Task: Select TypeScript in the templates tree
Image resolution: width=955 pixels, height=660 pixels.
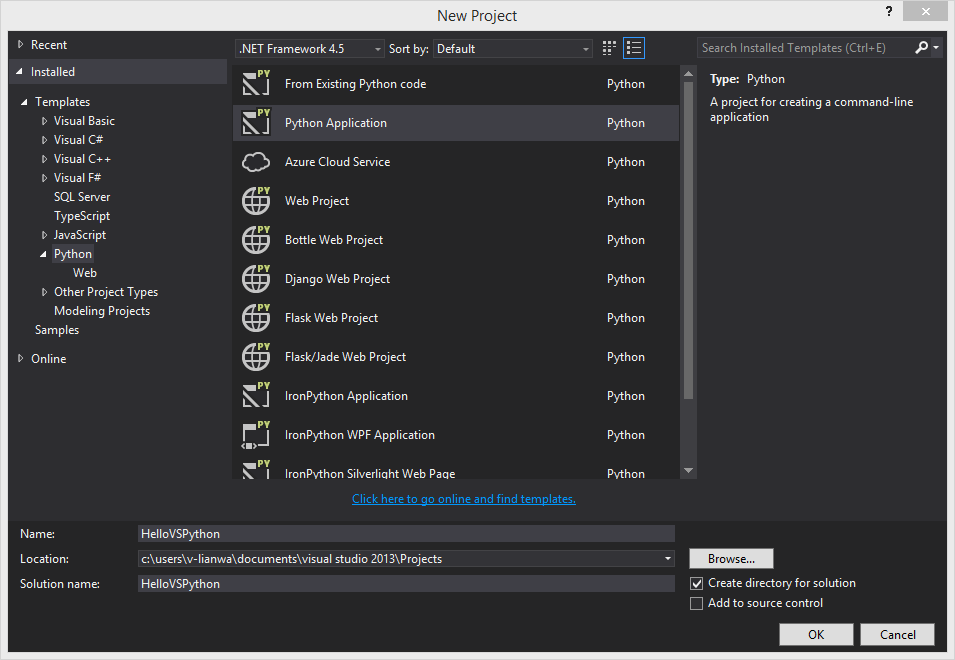Action: click(x=82, y=216)
